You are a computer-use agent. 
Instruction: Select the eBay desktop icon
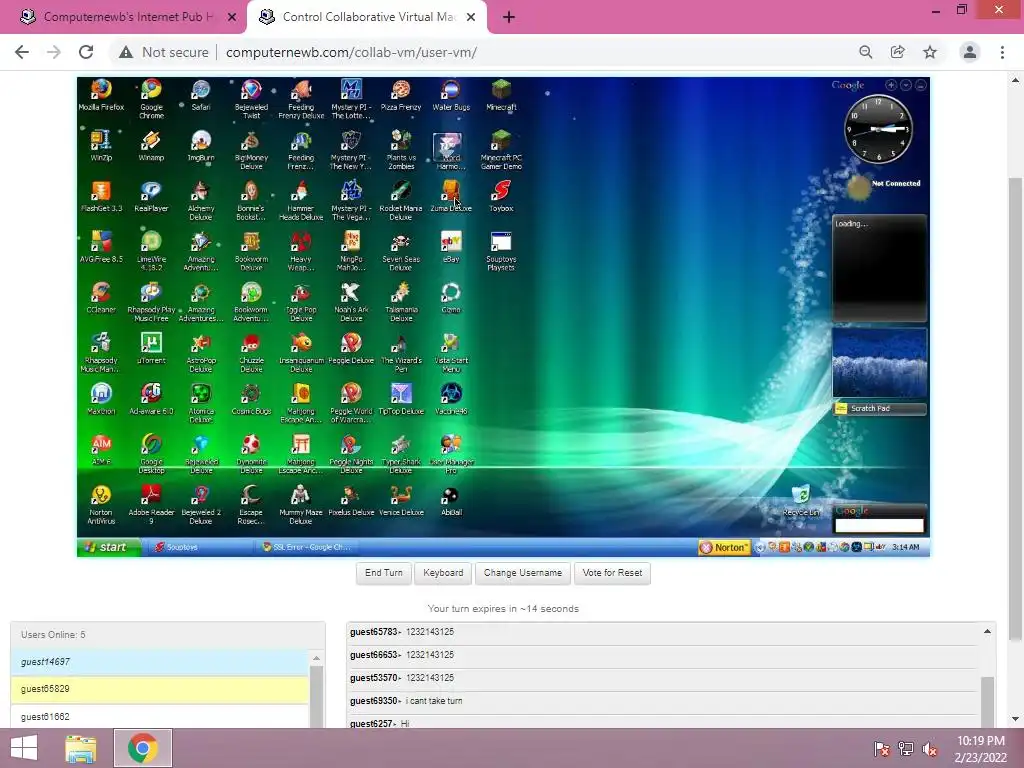(x=451, y=247)
